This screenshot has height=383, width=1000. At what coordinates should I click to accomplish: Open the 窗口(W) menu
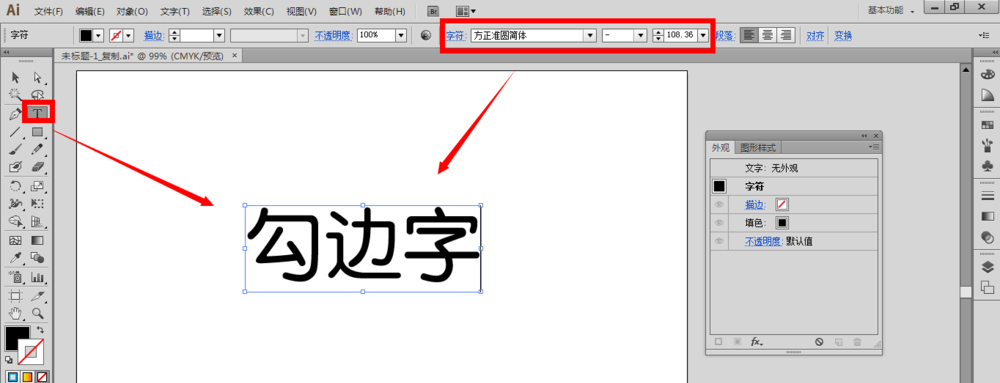[x=345, y=11]
